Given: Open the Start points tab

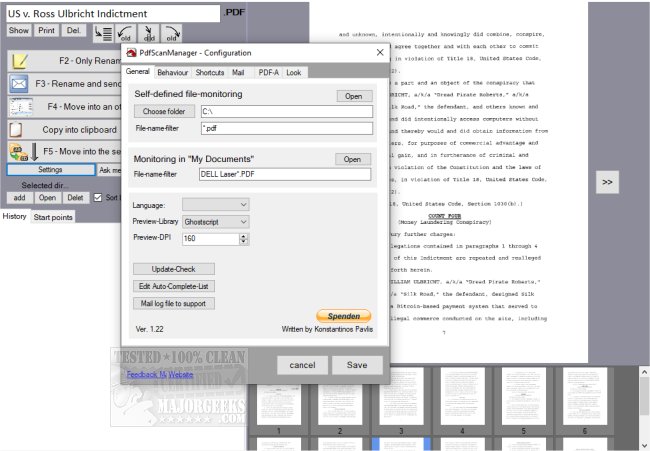Looking at the screenshot, I should 53,217.
